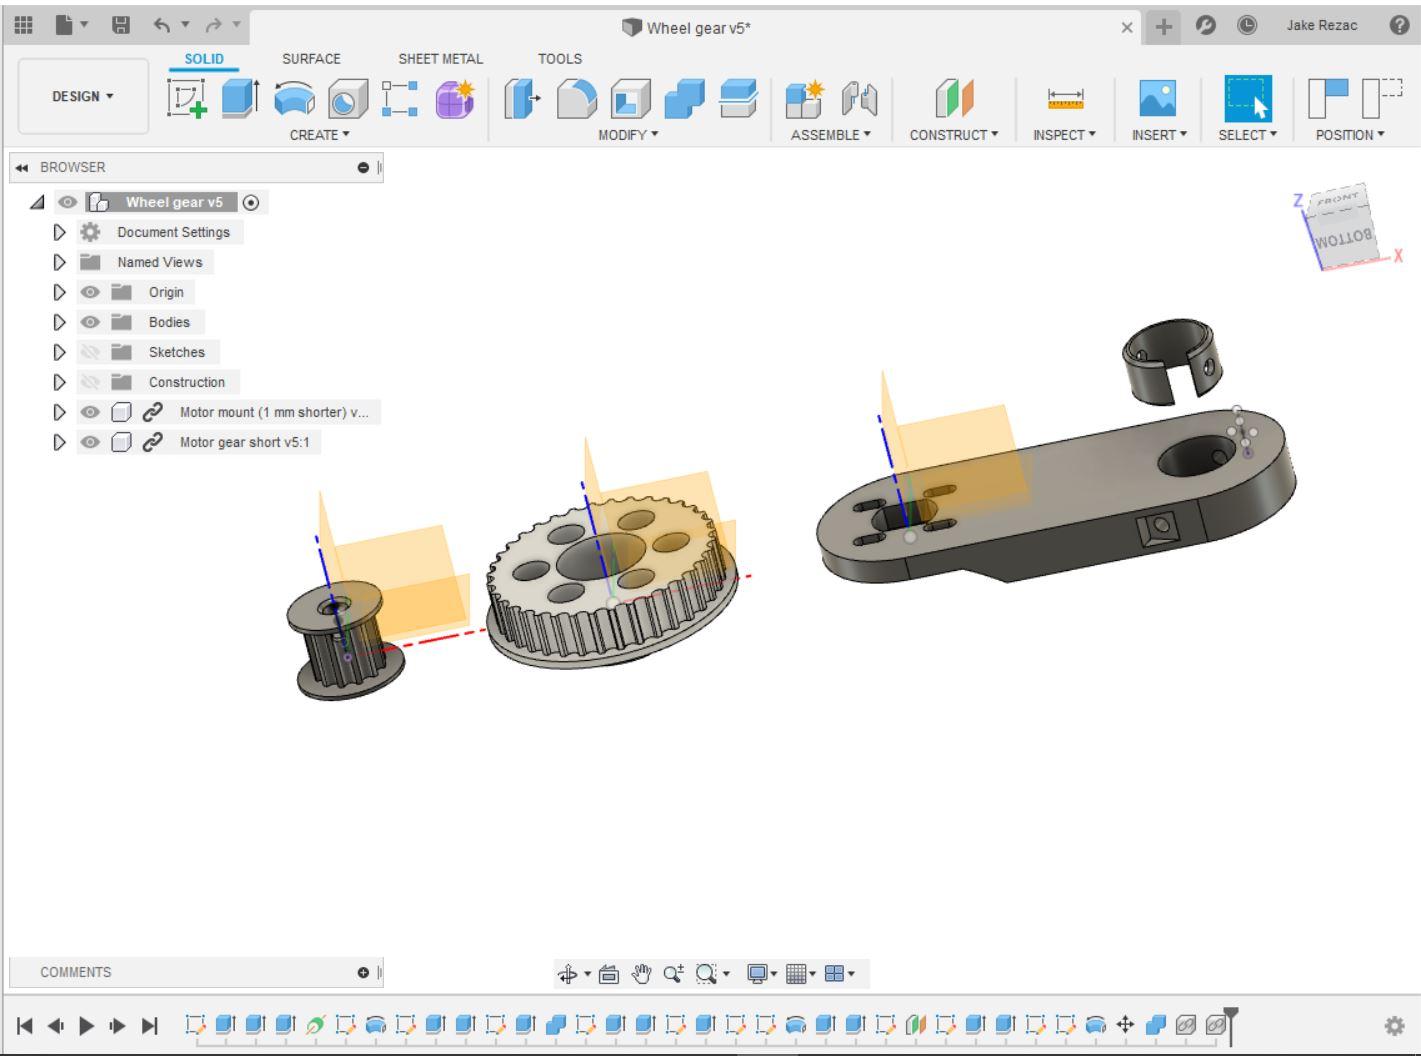Toggle visibility of Wheel gear v5 root
The image size is (1421, 1056).
point(67,202)
